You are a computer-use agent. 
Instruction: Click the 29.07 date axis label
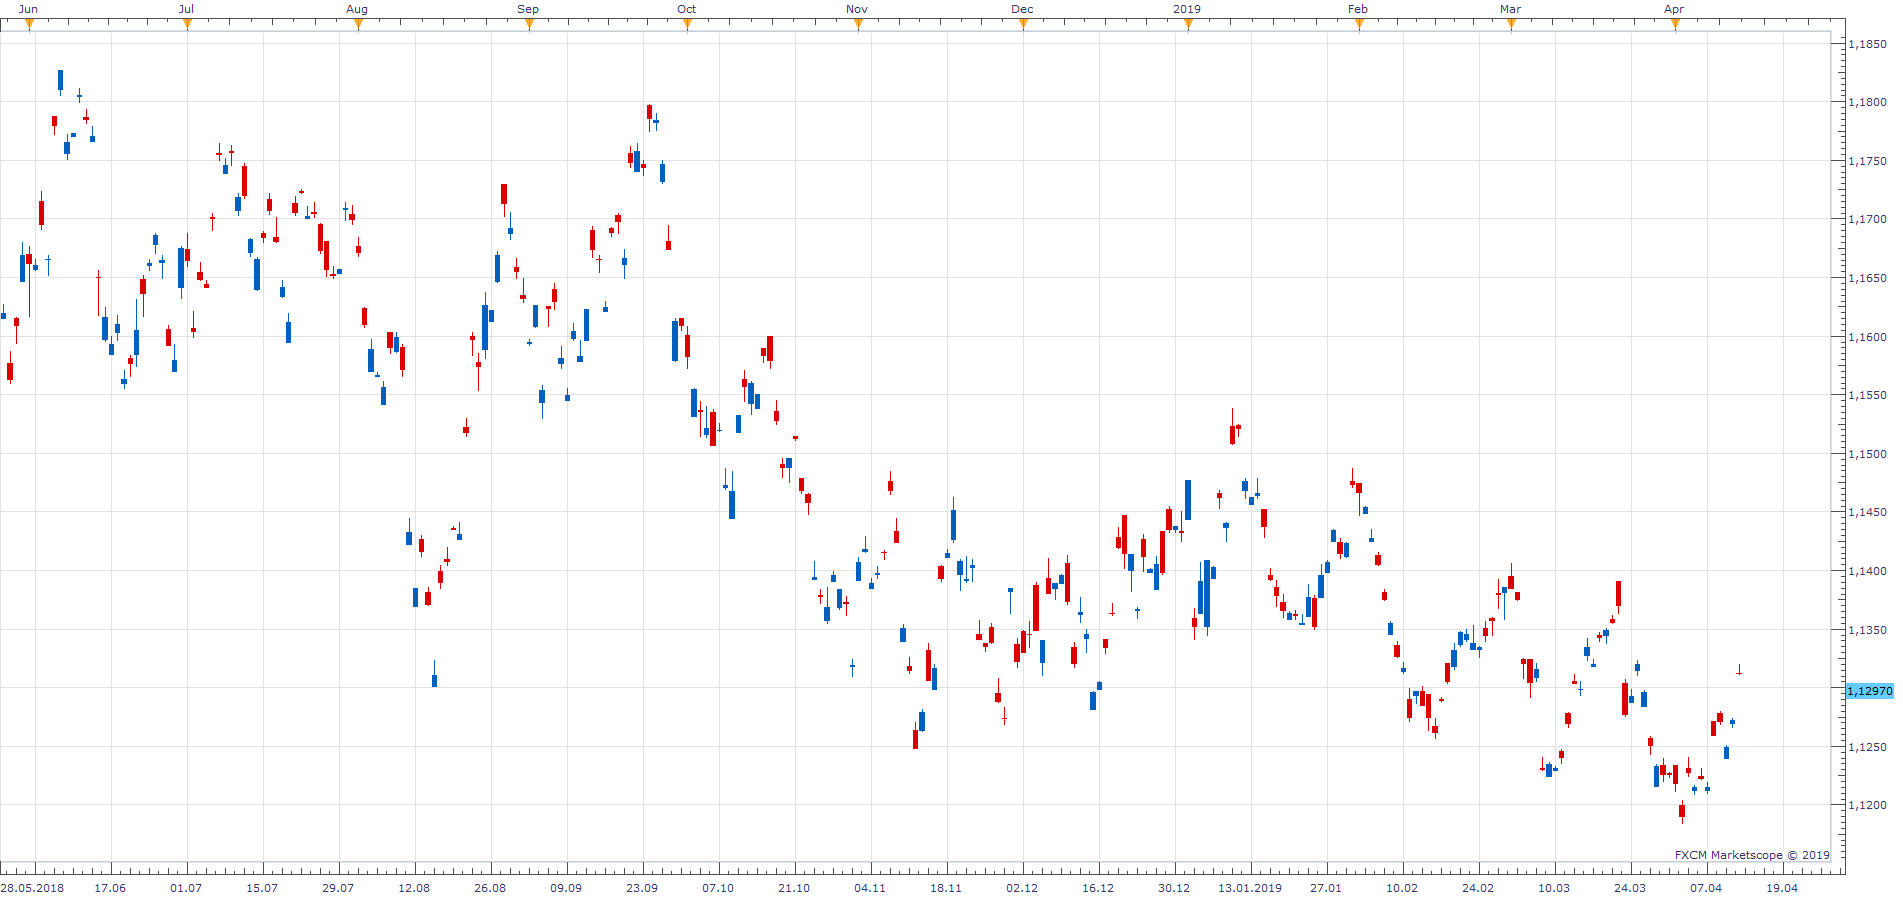tap(338, 888)
